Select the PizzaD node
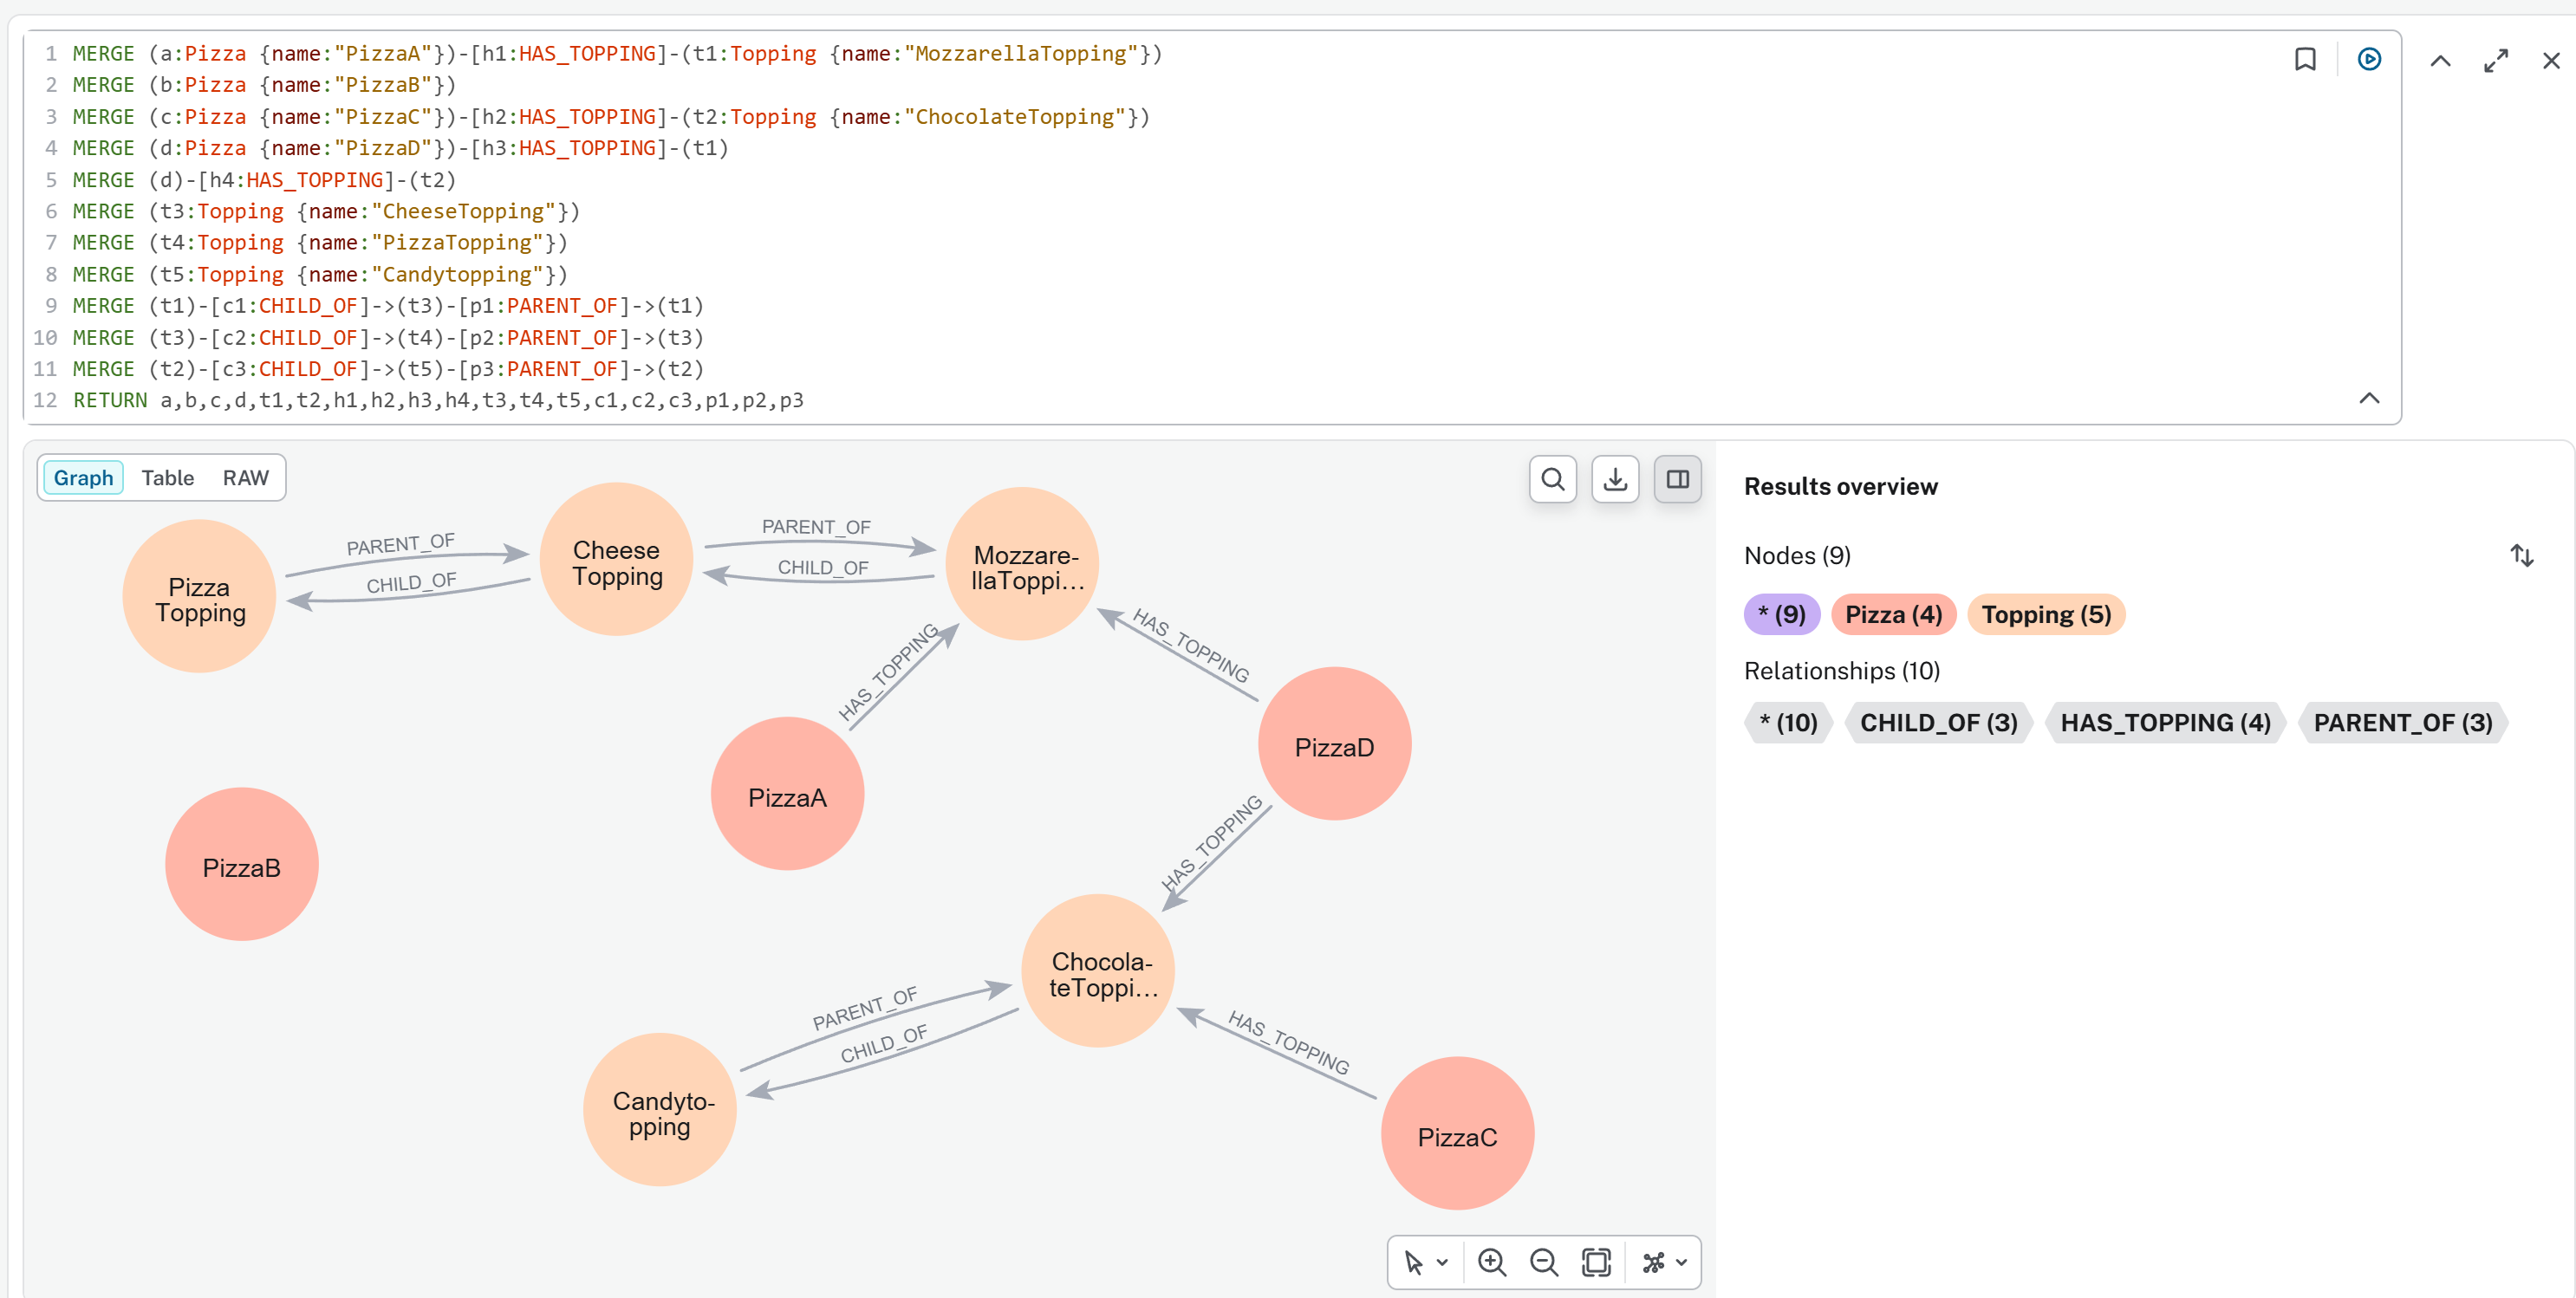 (x=1334, y=743)
